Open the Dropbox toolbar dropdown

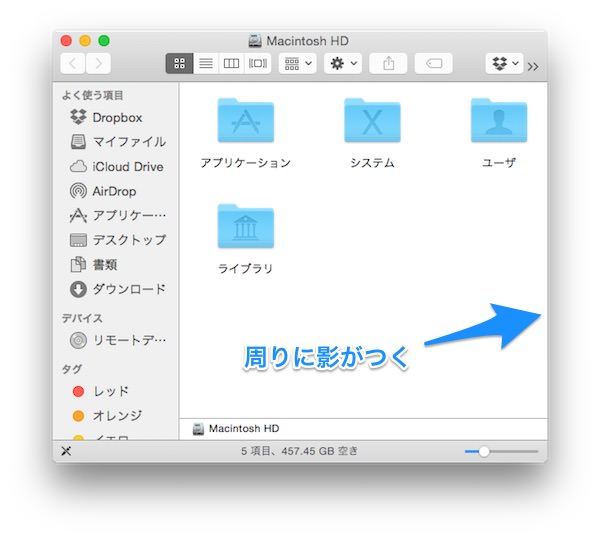(504, 63)
